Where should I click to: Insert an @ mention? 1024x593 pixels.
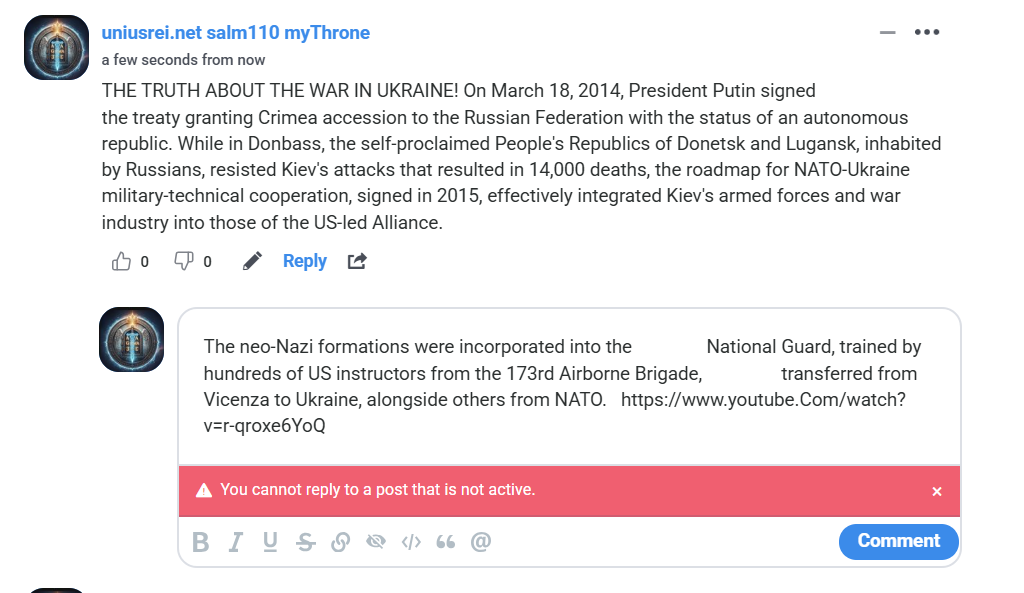pos(481,542)
